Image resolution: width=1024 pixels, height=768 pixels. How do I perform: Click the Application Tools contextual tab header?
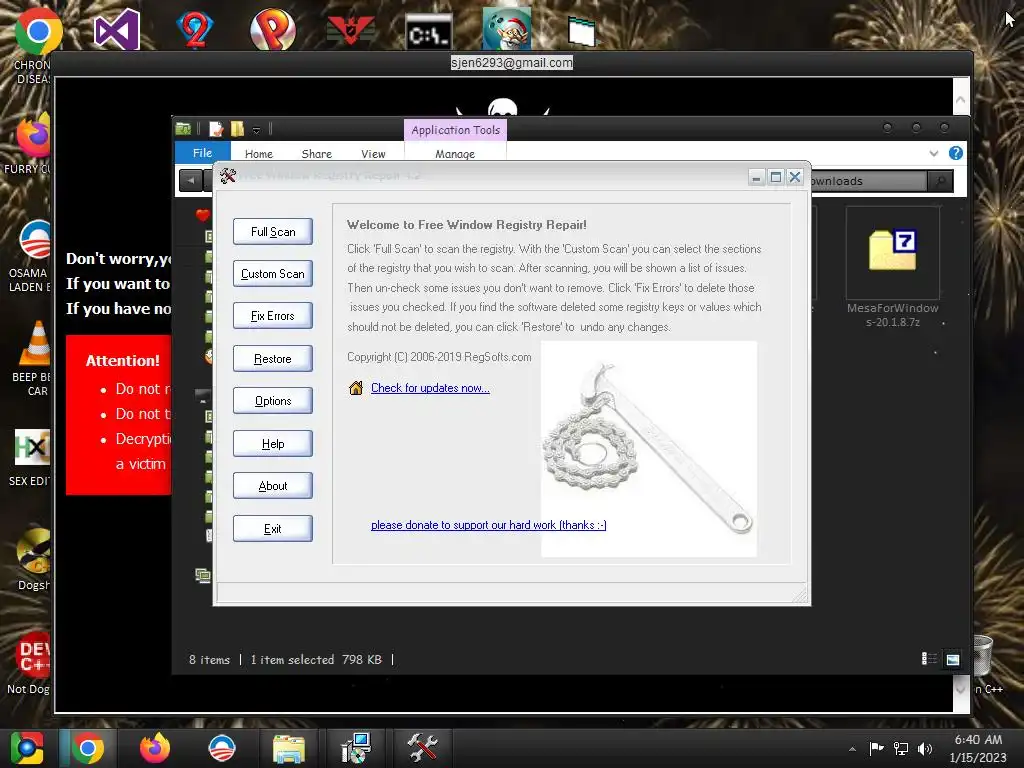pyautogui.click(x=456, y=130)
